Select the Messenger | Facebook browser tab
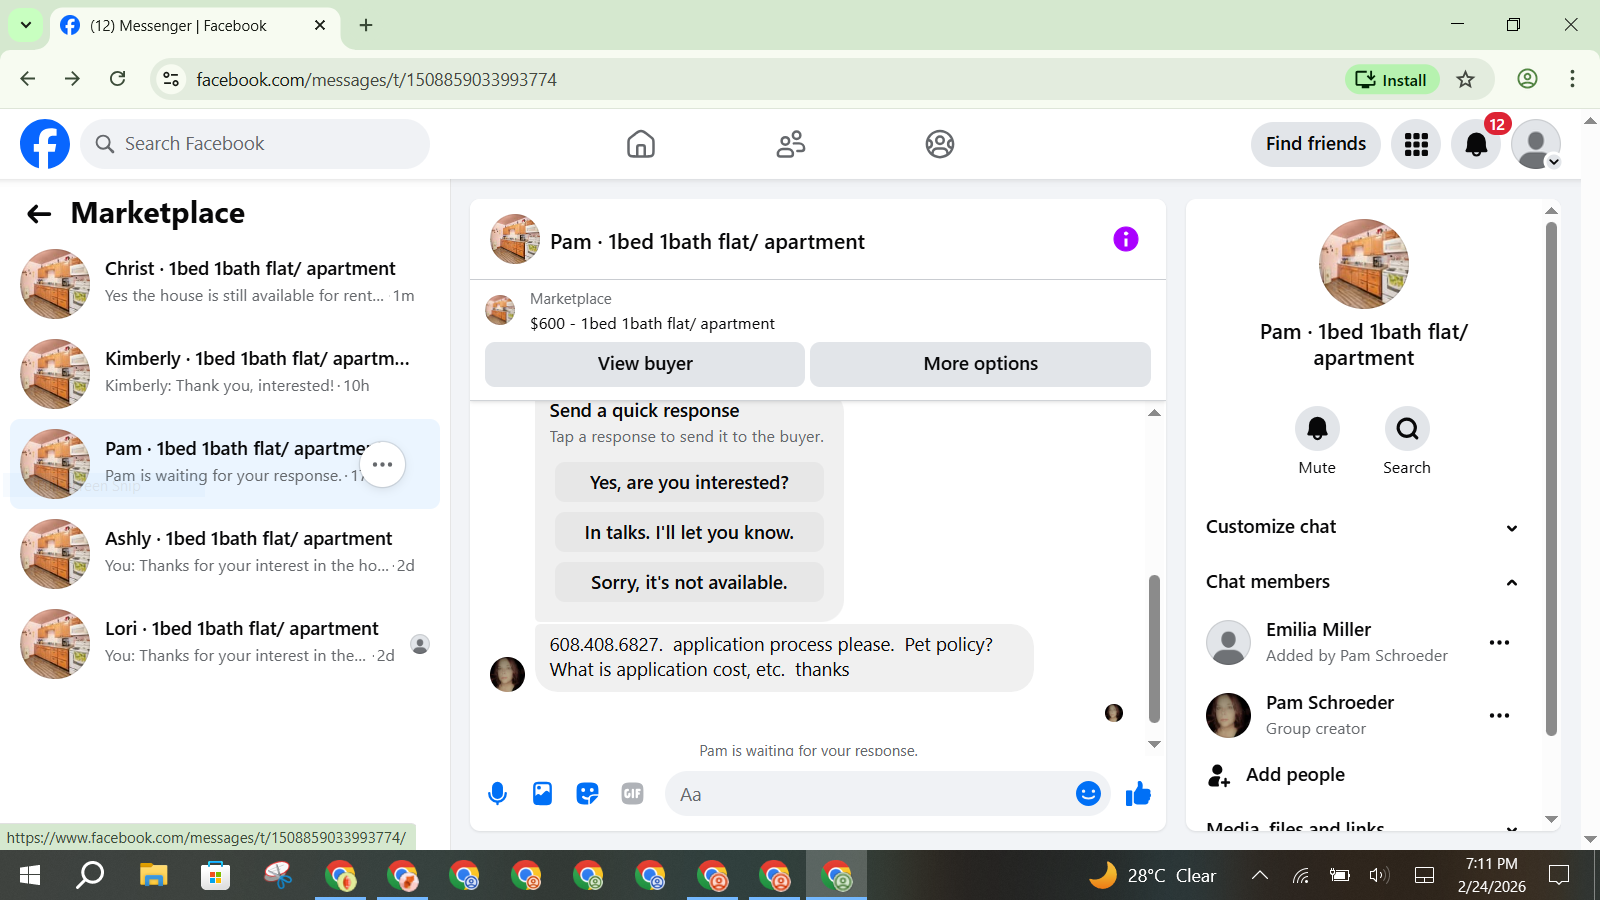Screen dimensions: 1600x900 pyautogui.click(x=195, y=26)
